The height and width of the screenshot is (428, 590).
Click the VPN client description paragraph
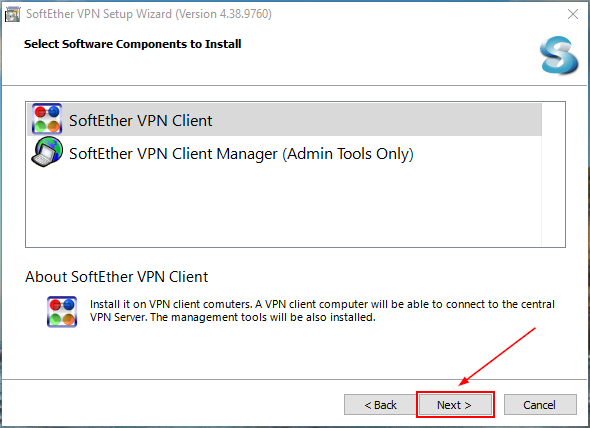pos(322,311)
